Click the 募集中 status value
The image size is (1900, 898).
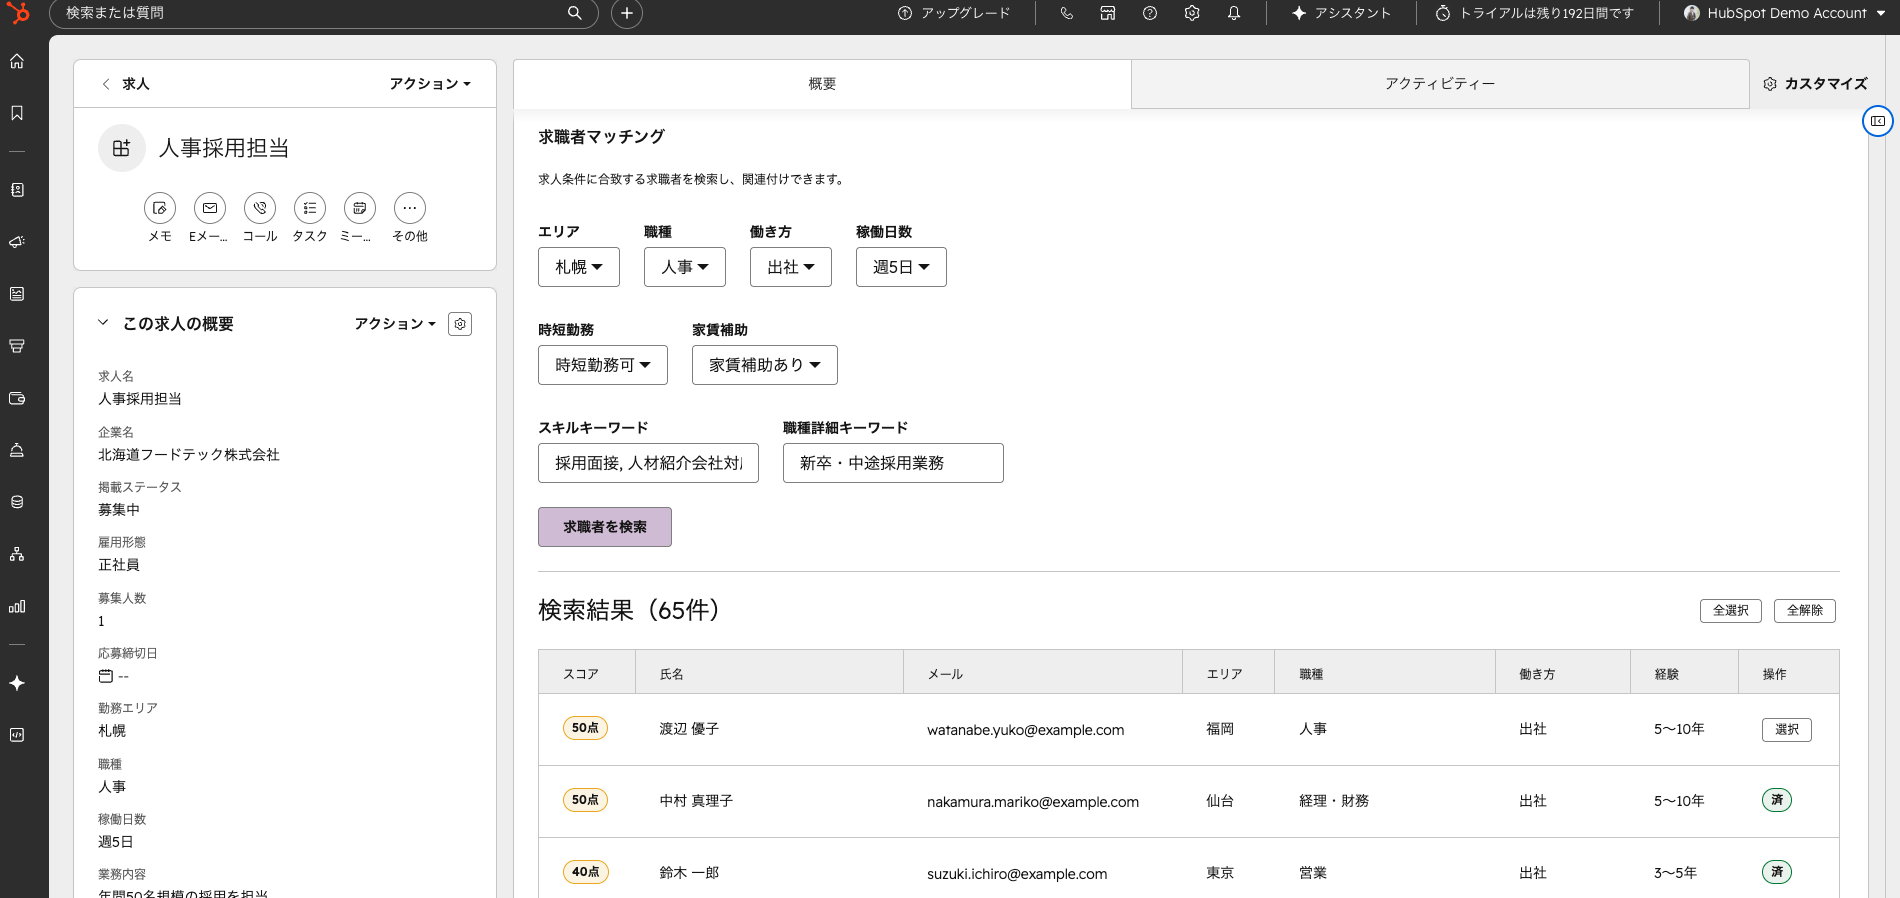point(119,510)
